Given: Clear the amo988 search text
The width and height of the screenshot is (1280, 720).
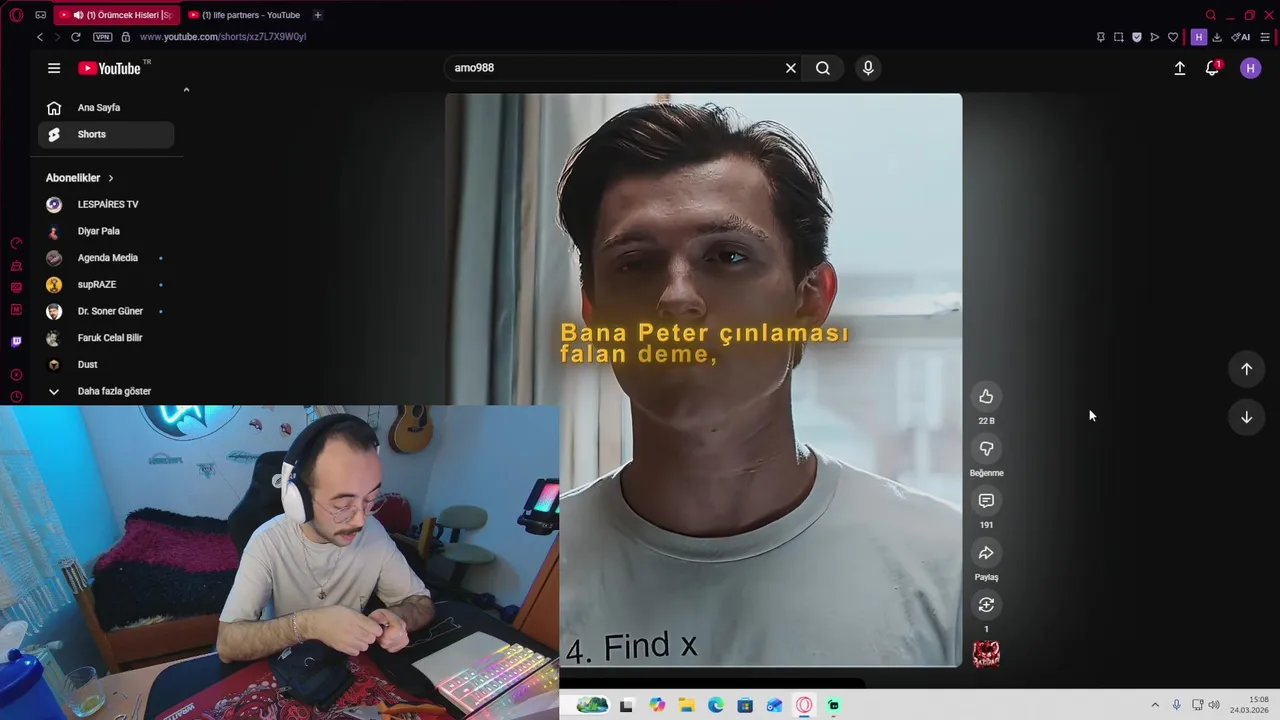Looking at the screenshot, I should (791, 68).
